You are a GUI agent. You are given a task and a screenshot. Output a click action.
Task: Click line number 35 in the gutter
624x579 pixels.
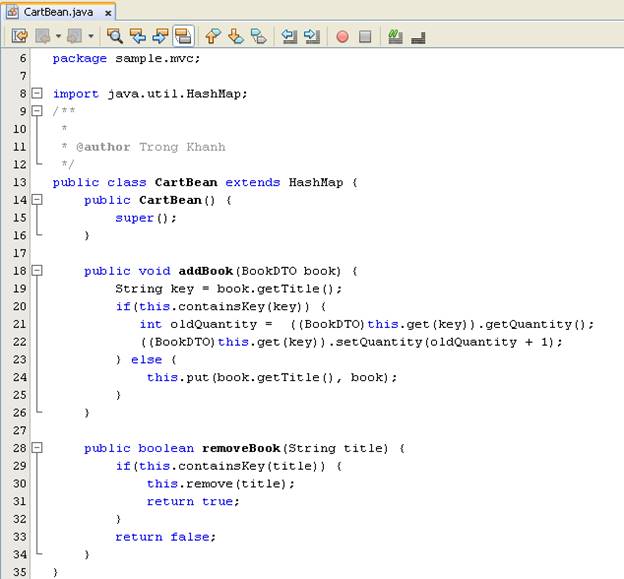click(20, 572)
